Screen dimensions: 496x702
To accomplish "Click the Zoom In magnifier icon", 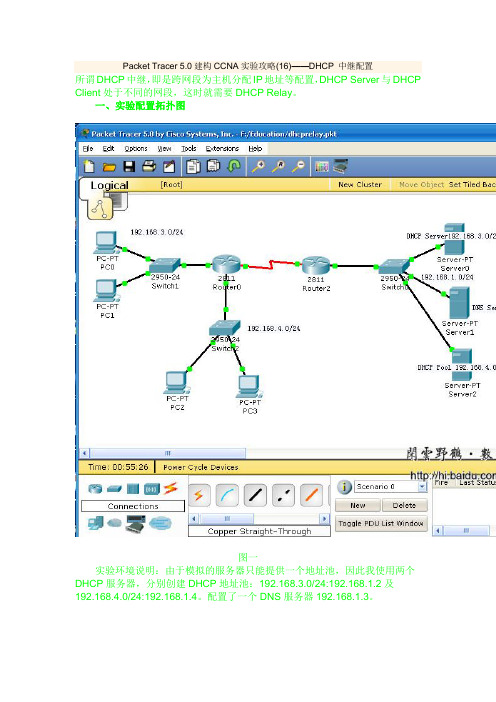I will (x=258, y=167).
